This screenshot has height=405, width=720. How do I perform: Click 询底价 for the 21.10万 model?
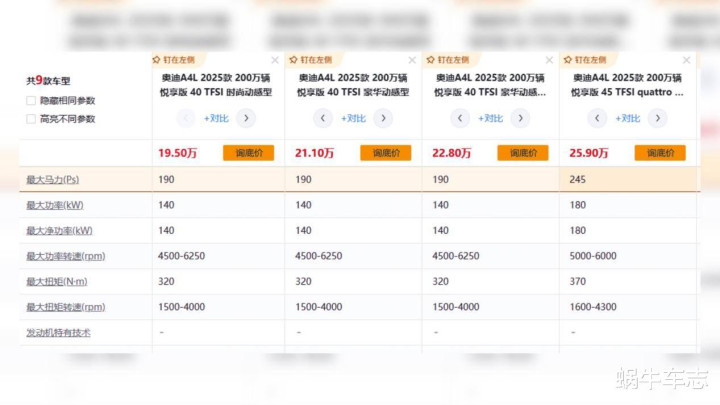(386, 153)
